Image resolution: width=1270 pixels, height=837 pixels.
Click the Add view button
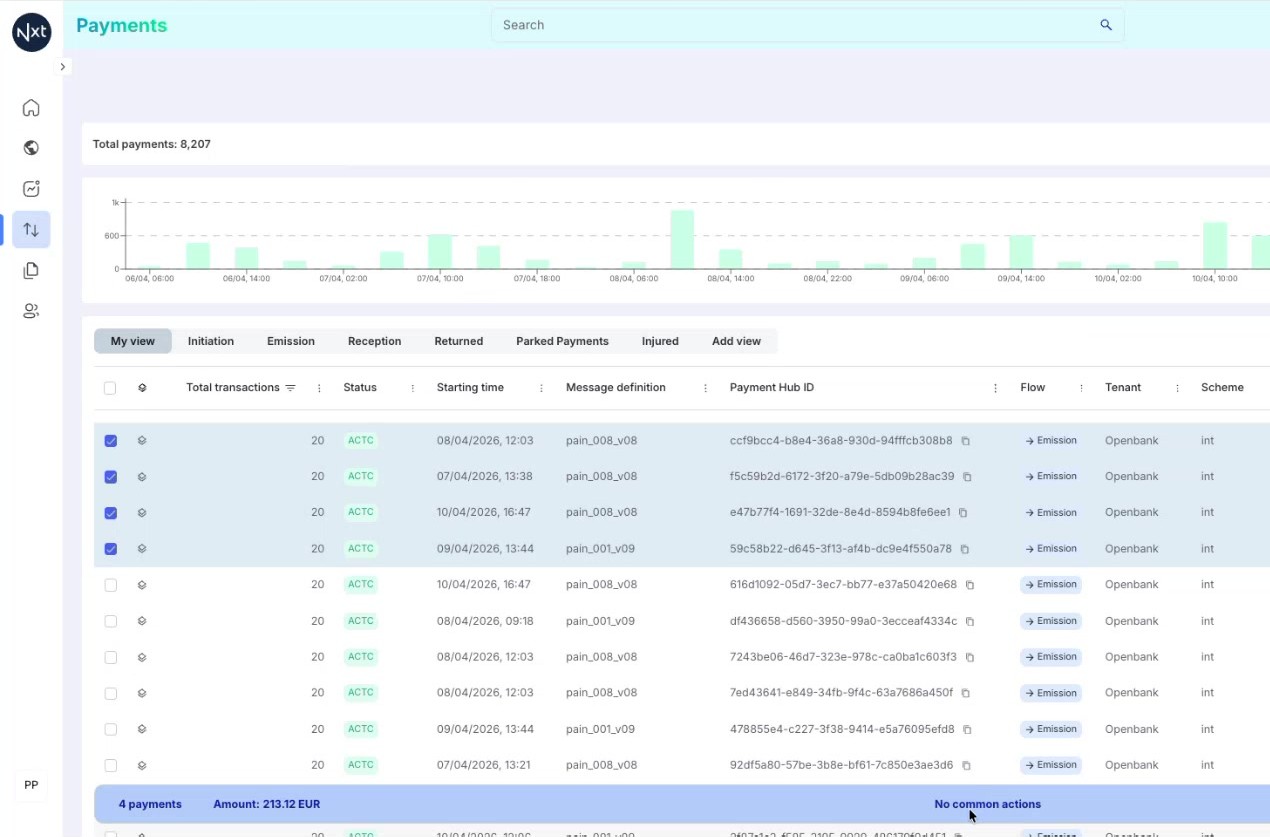[736, 341]
